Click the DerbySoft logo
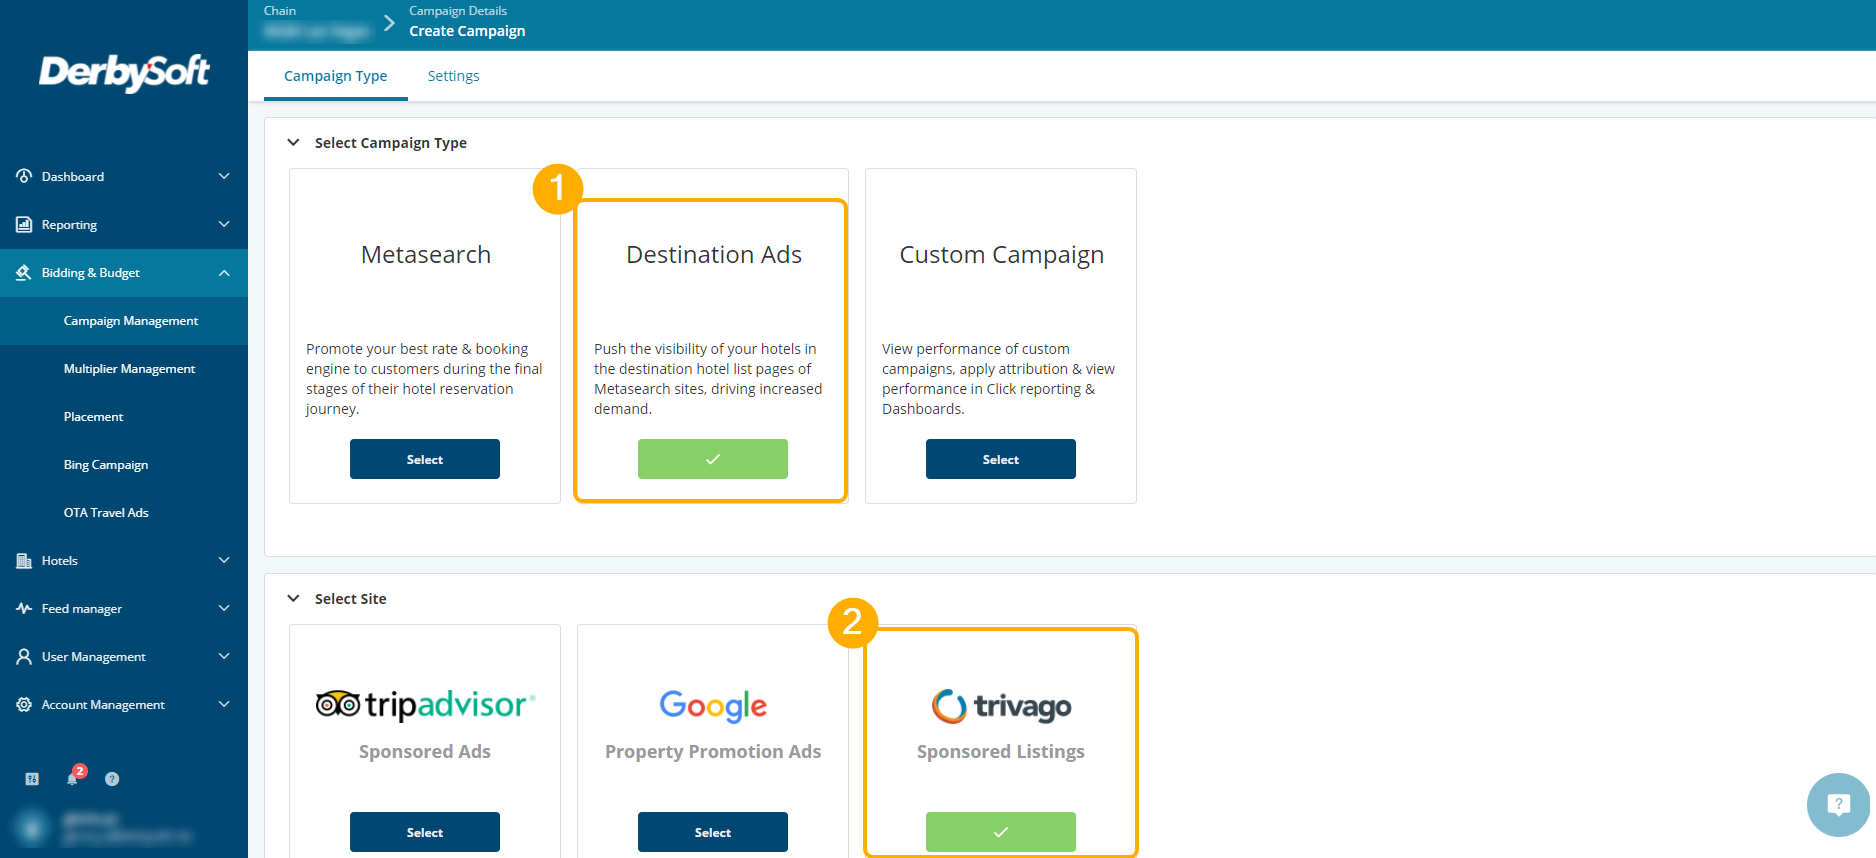Screen dimensions: 1876x858 (124, 72)
